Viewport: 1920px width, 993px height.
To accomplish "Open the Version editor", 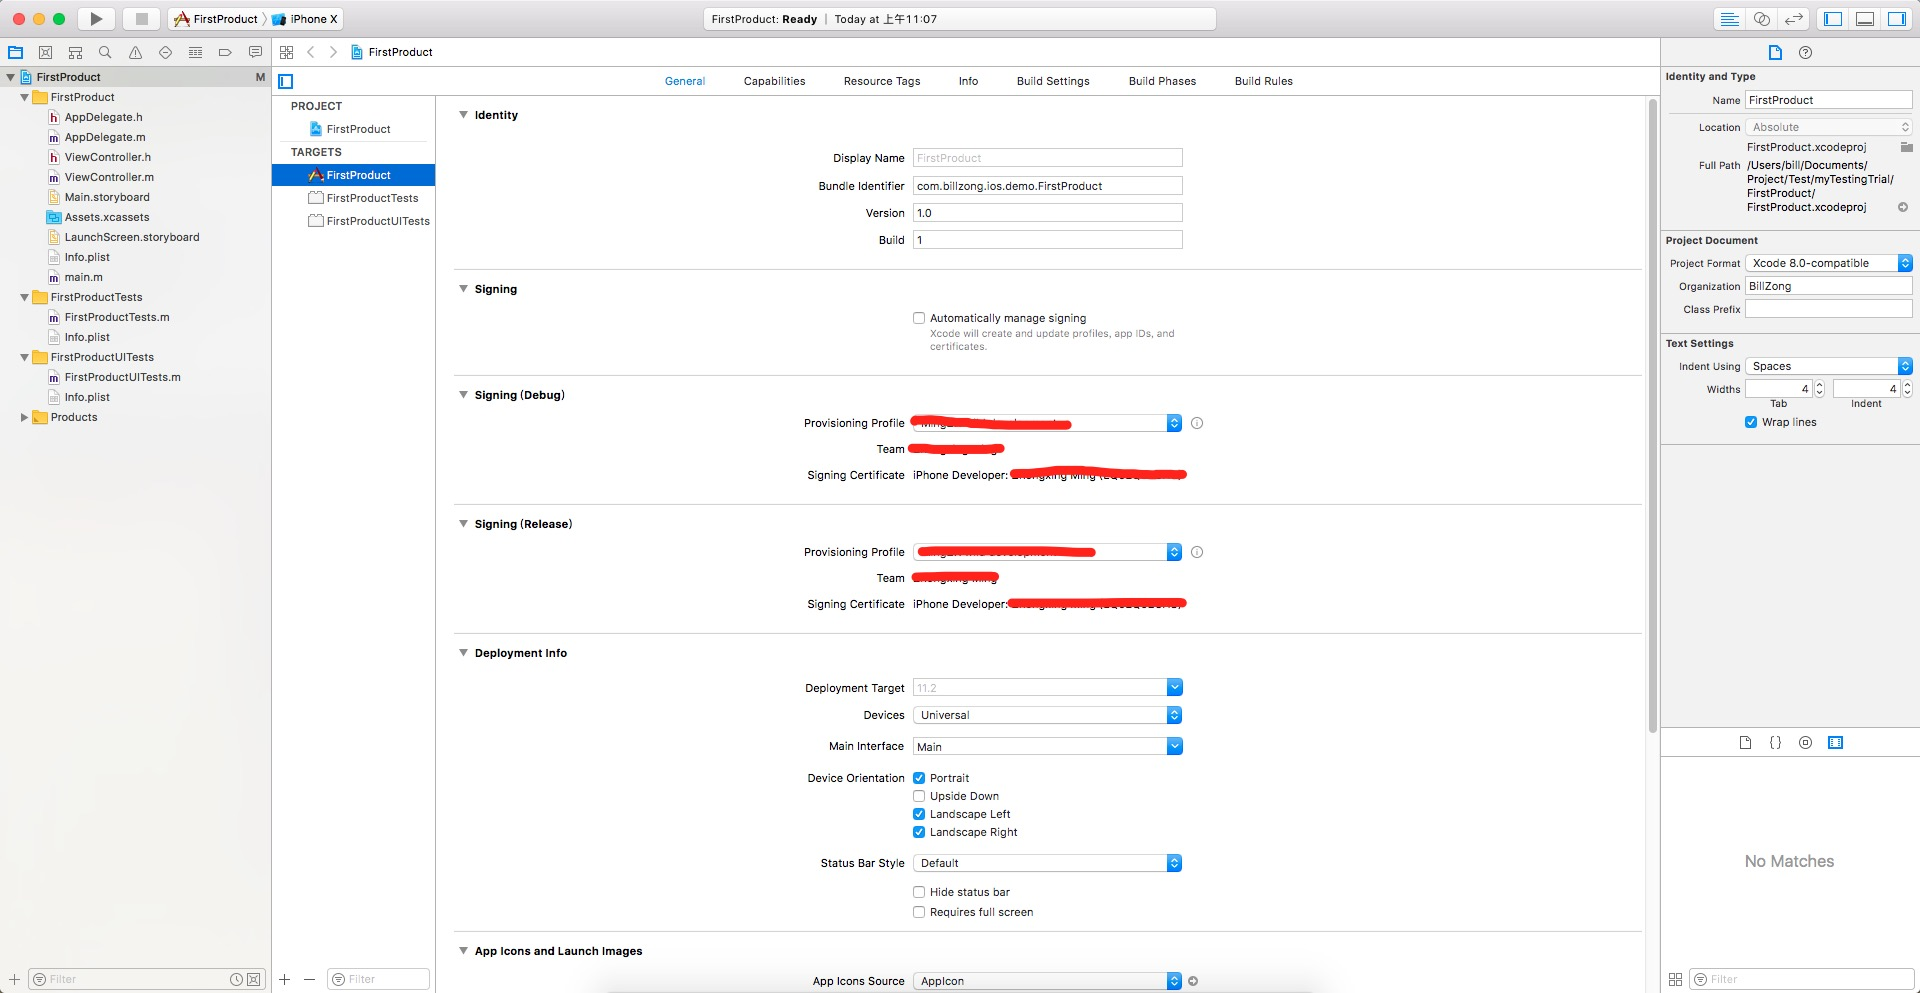I will [x=1794, y=19].
